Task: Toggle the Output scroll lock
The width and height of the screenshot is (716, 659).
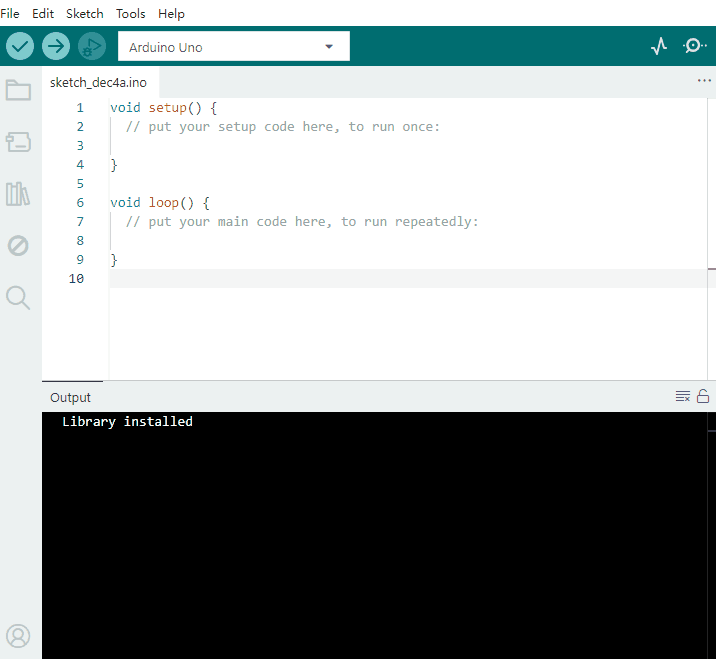Action: (703, 396)
